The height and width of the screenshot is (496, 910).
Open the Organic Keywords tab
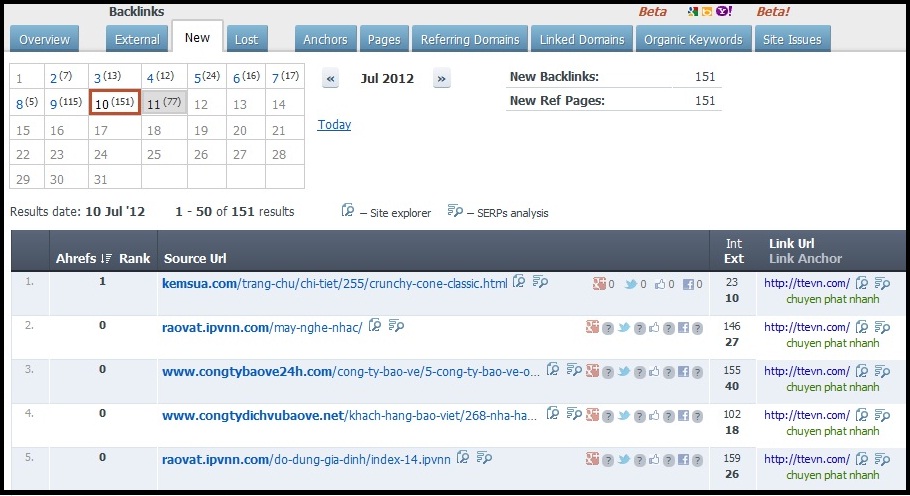694,39
